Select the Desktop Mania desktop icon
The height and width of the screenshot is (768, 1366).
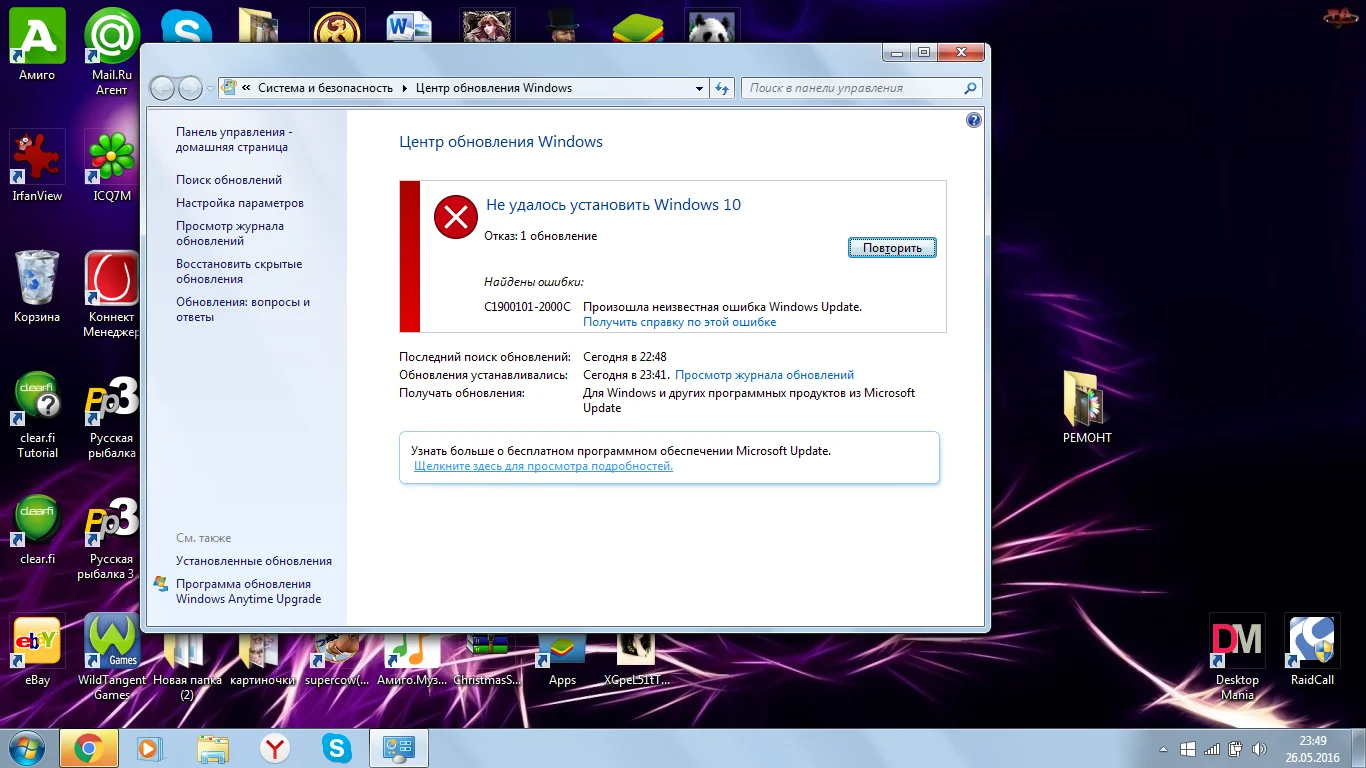tap(1237, 657)
